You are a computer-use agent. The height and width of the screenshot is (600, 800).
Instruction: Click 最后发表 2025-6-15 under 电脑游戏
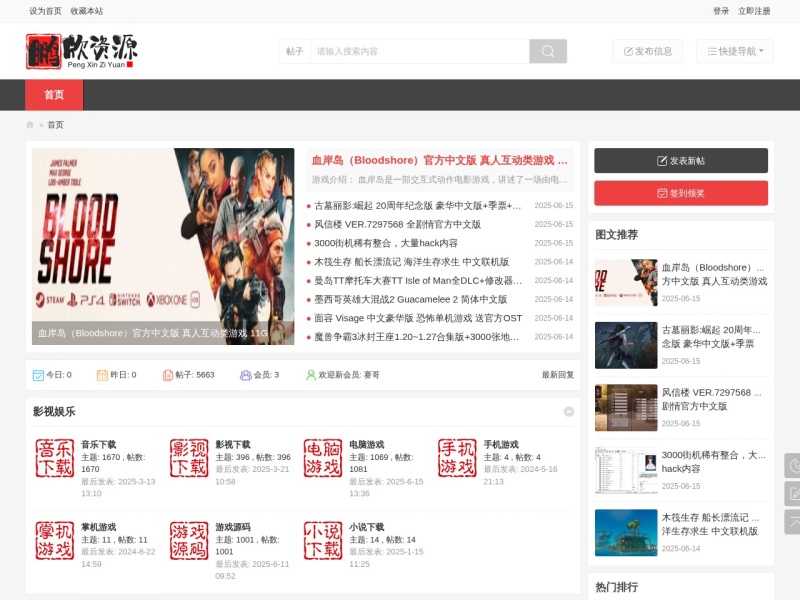point(386,488)
